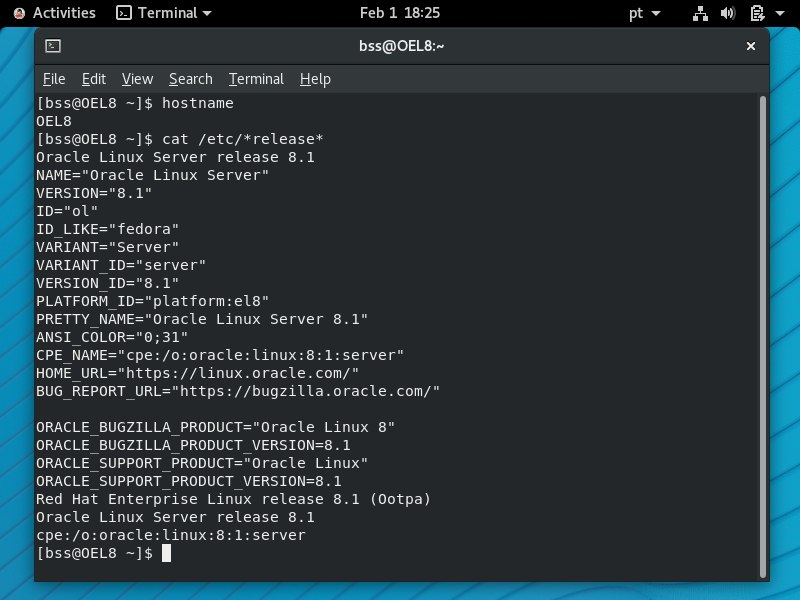This screenshot has height=600, width=800.
Task: Click the line VERSION="8.1"
Action: pyautogui.click(x=94, y=193)
